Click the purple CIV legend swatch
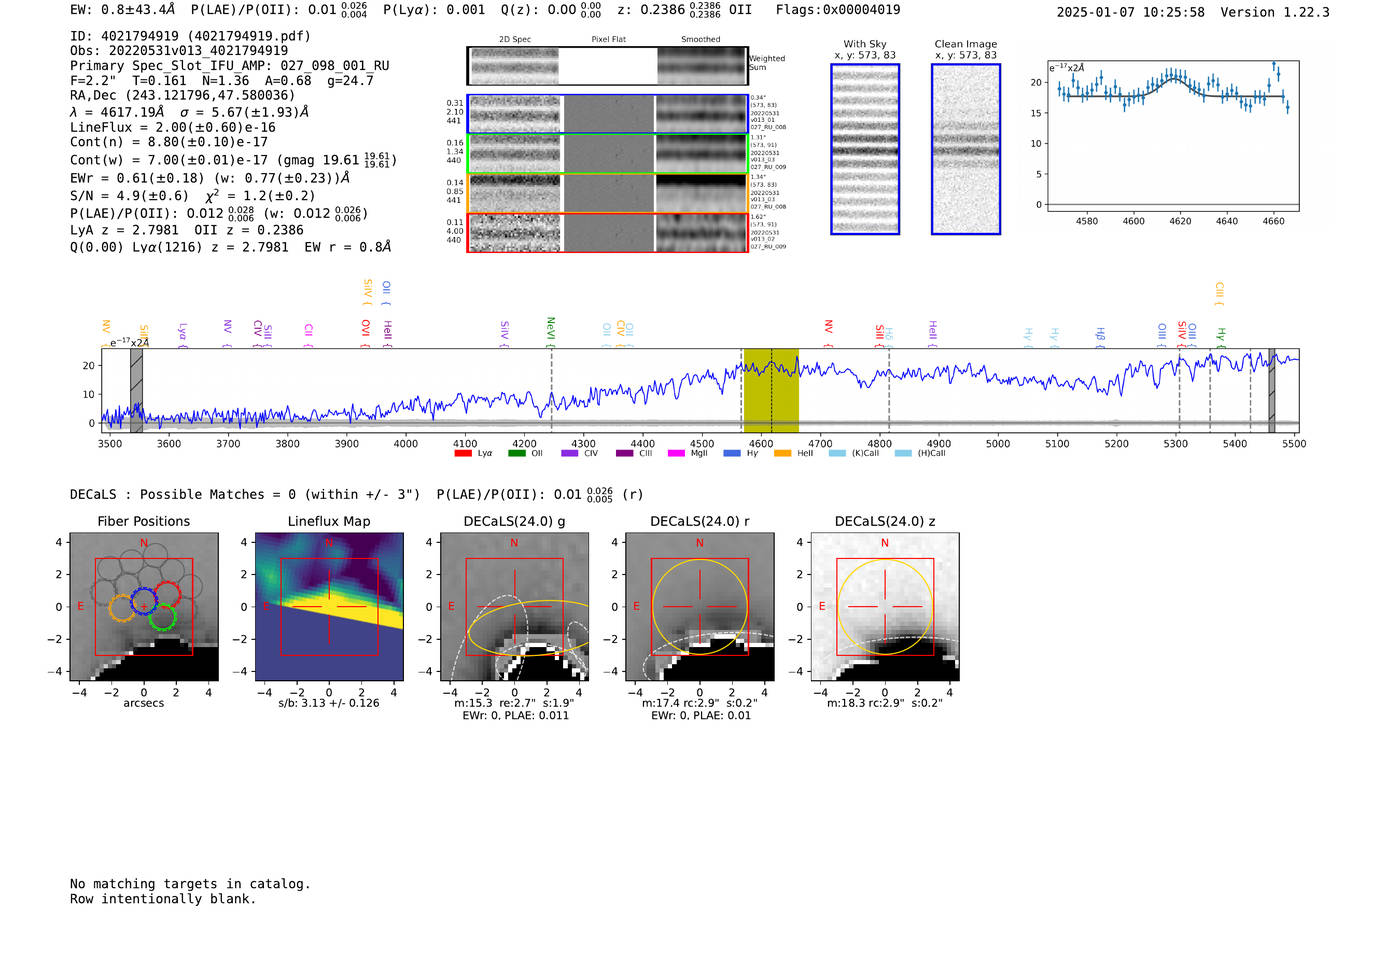1400x953 pixels. pyautogui.click(x=570, y=453)
